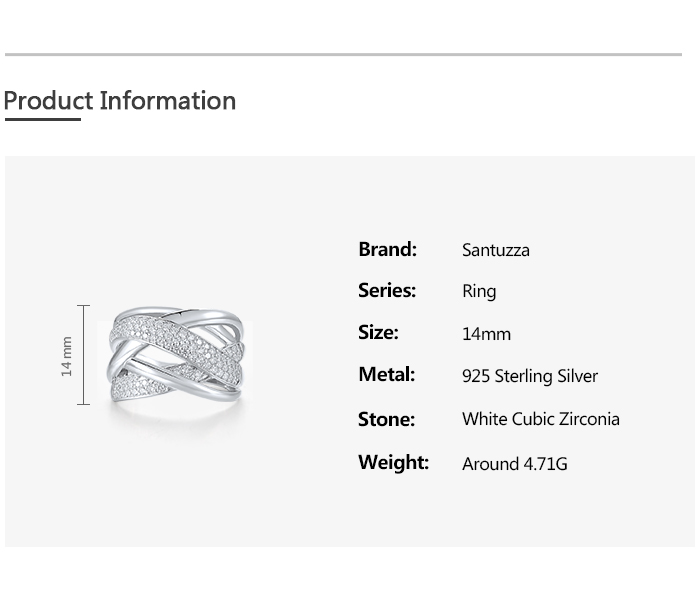Screen dimensions: 700x607
Task: Select the Size label
Action: coord(378,332)
